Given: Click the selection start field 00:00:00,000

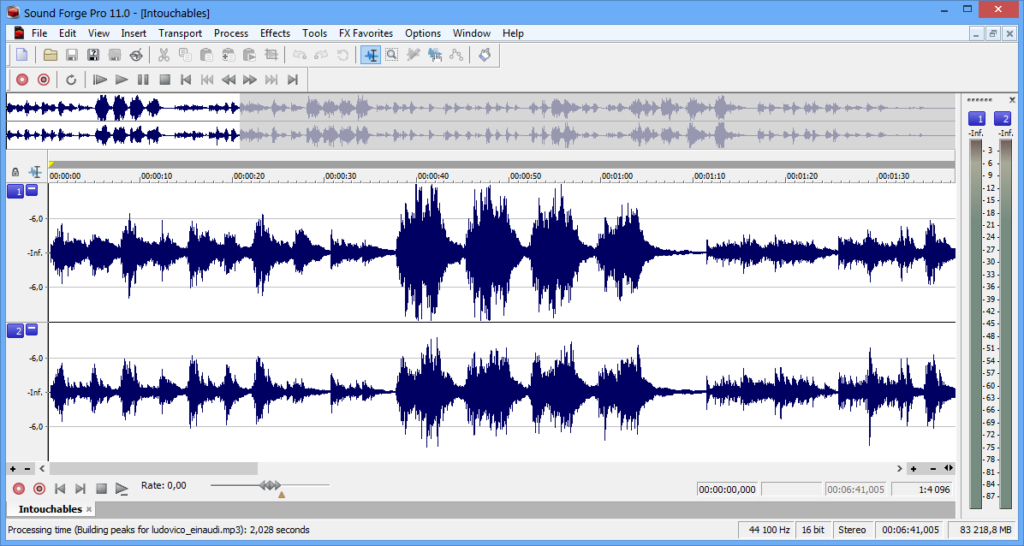Looking at the screenshot, I should [728, 489].
